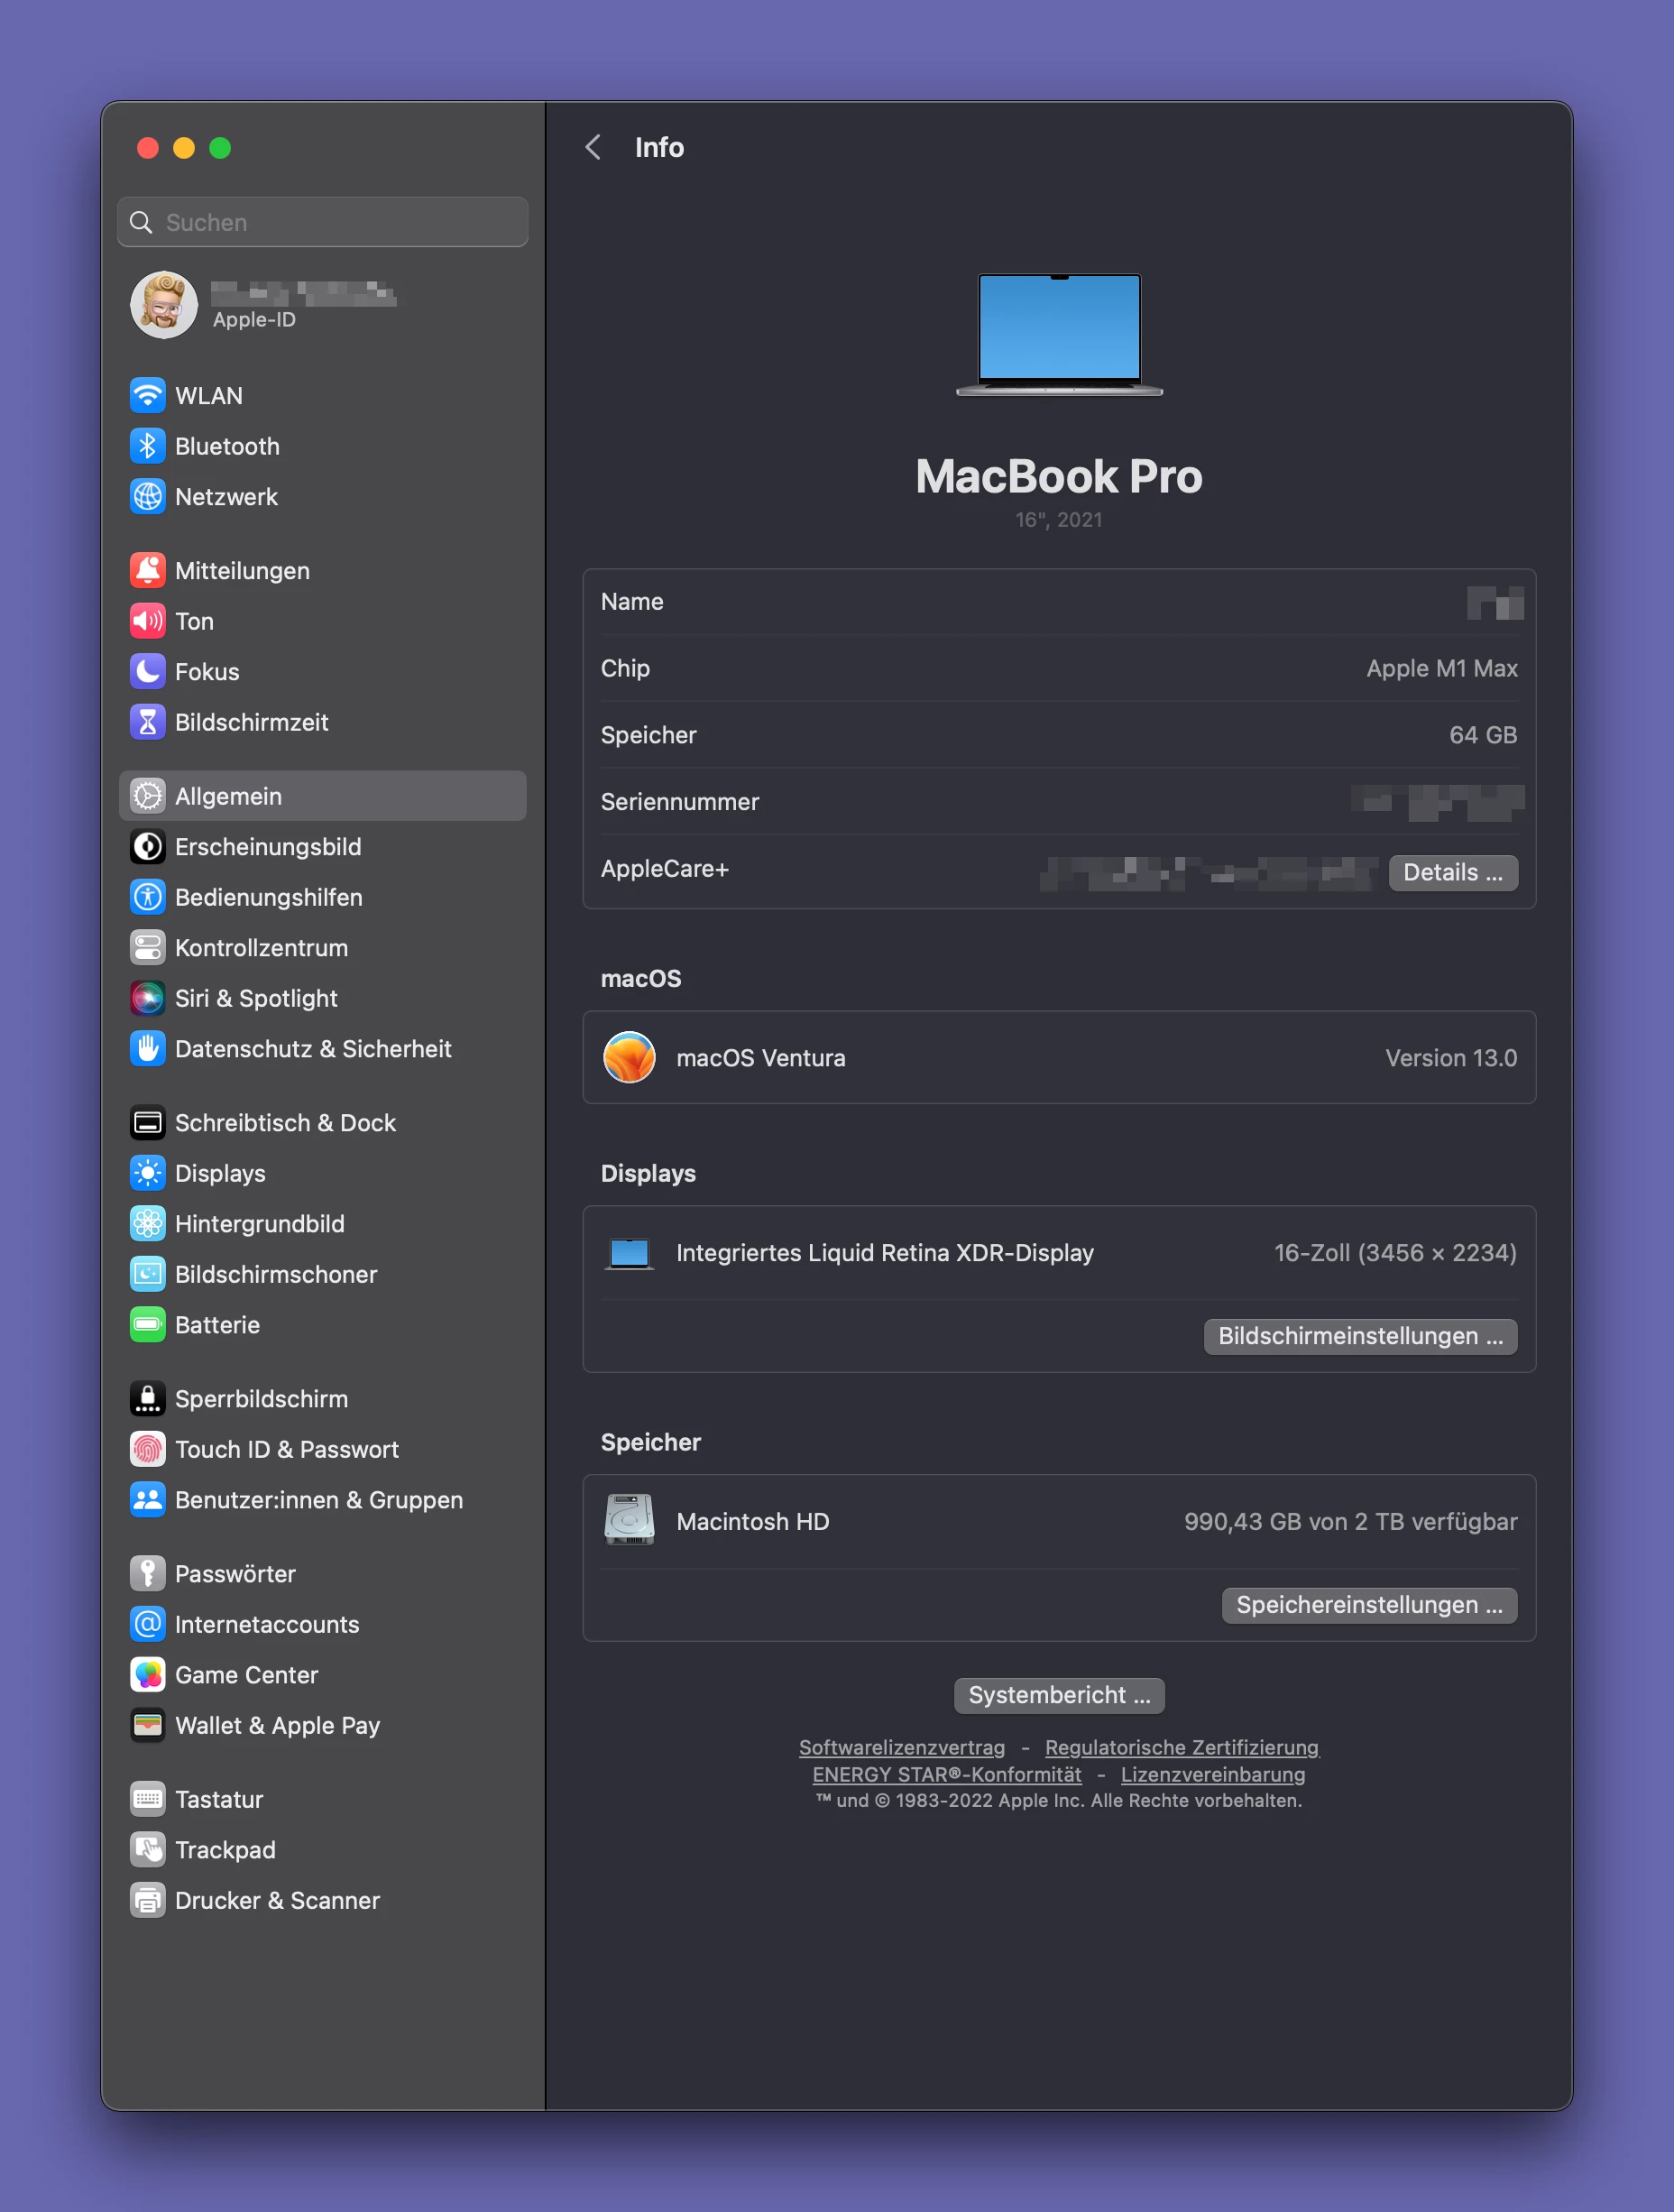Open the Lizenzvereinbarung link

(x=1213, y=1774)
